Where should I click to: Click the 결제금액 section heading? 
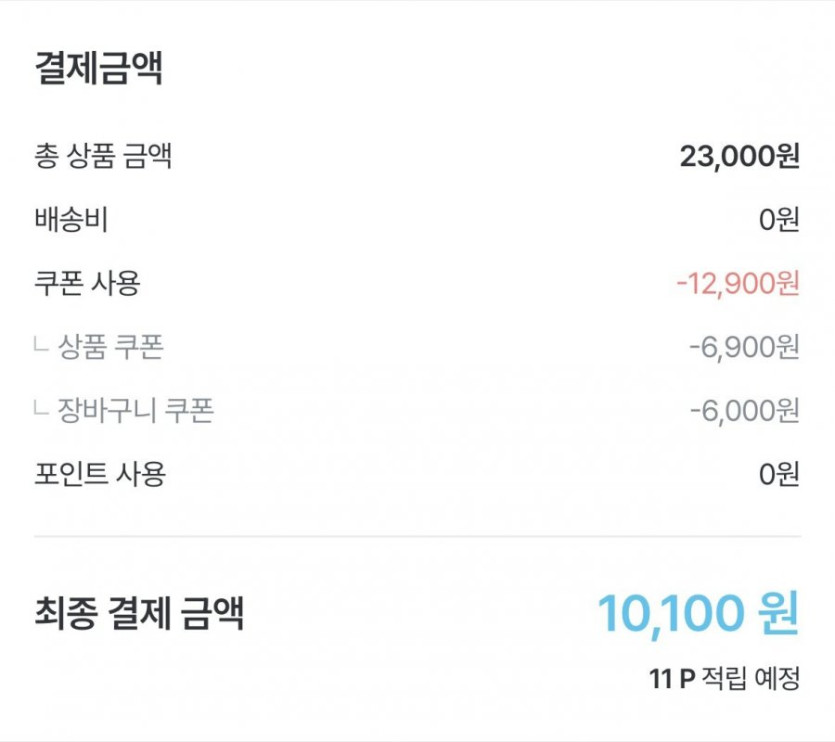(x=99, y=69)
